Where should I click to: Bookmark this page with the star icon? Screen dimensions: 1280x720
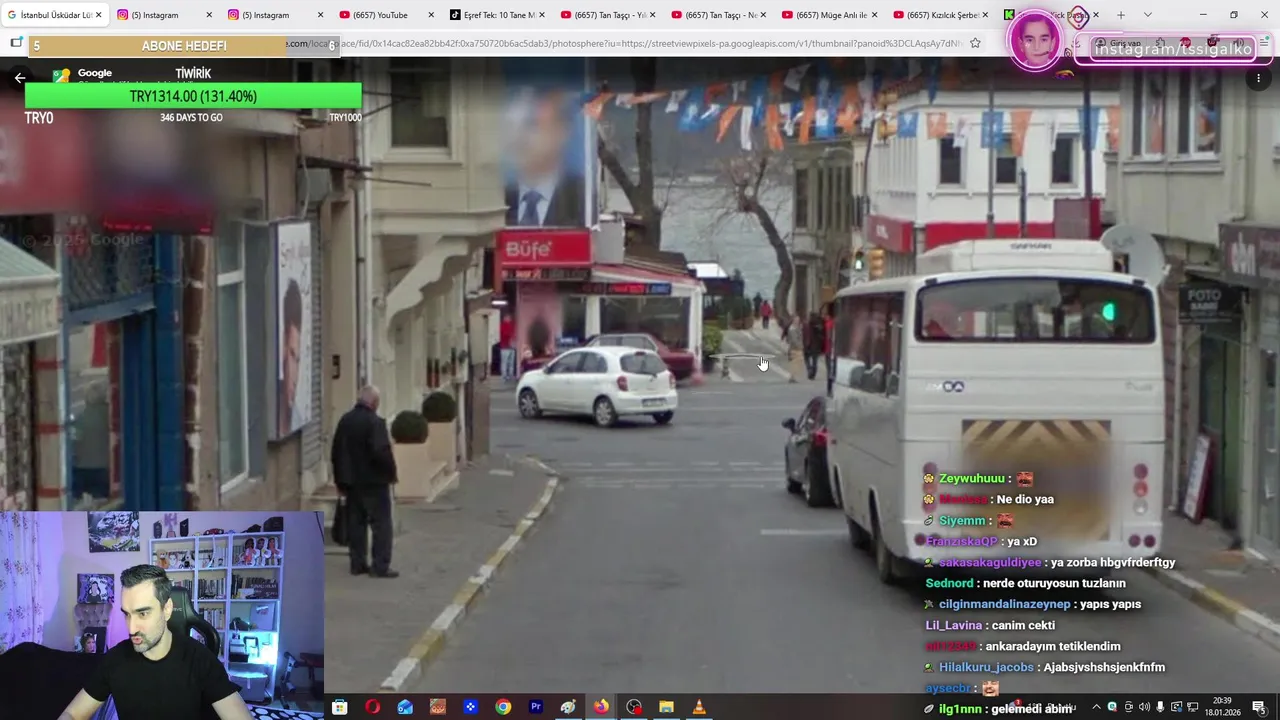point(975,43)
